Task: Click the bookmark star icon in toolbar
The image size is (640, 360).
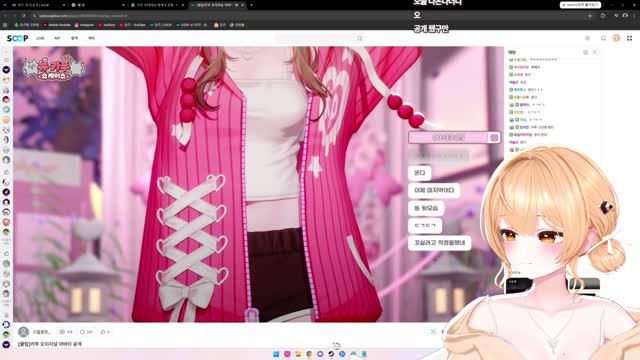Action: [590, 16]
